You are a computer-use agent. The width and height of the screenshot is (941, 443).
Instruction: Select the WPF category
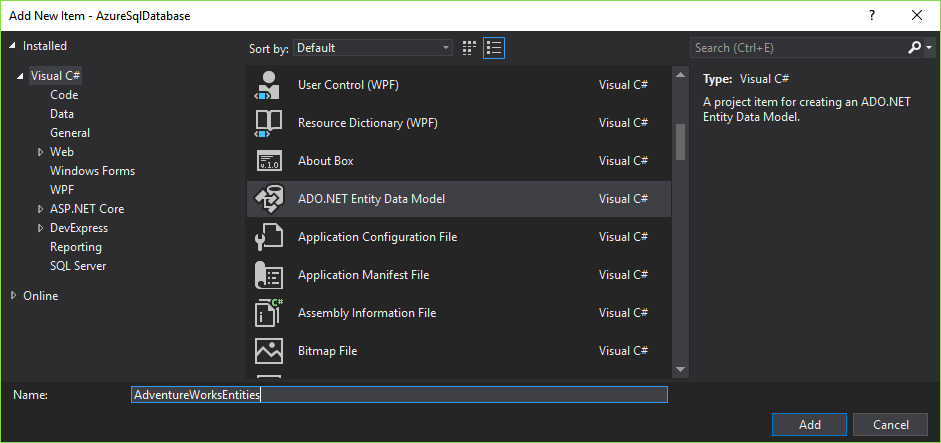click(x=62, y=190)
